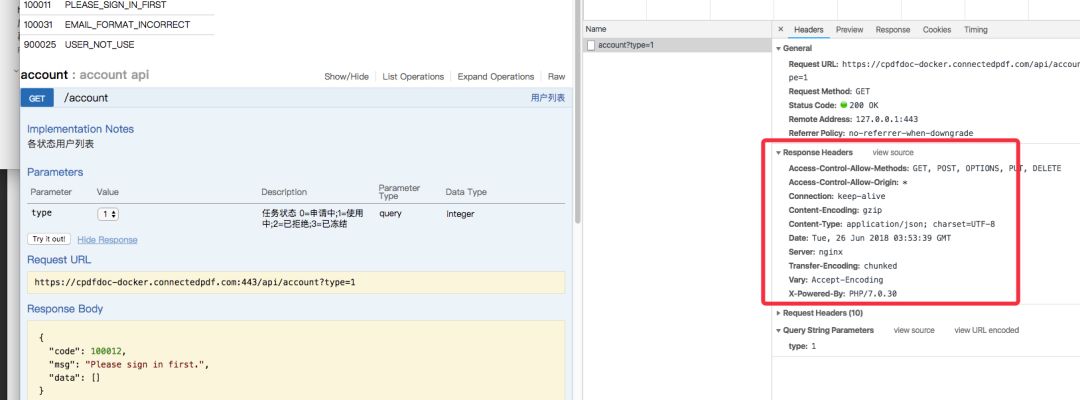Click List Operations link
This screenshot has height=400, width=1080.
(413, 76)
